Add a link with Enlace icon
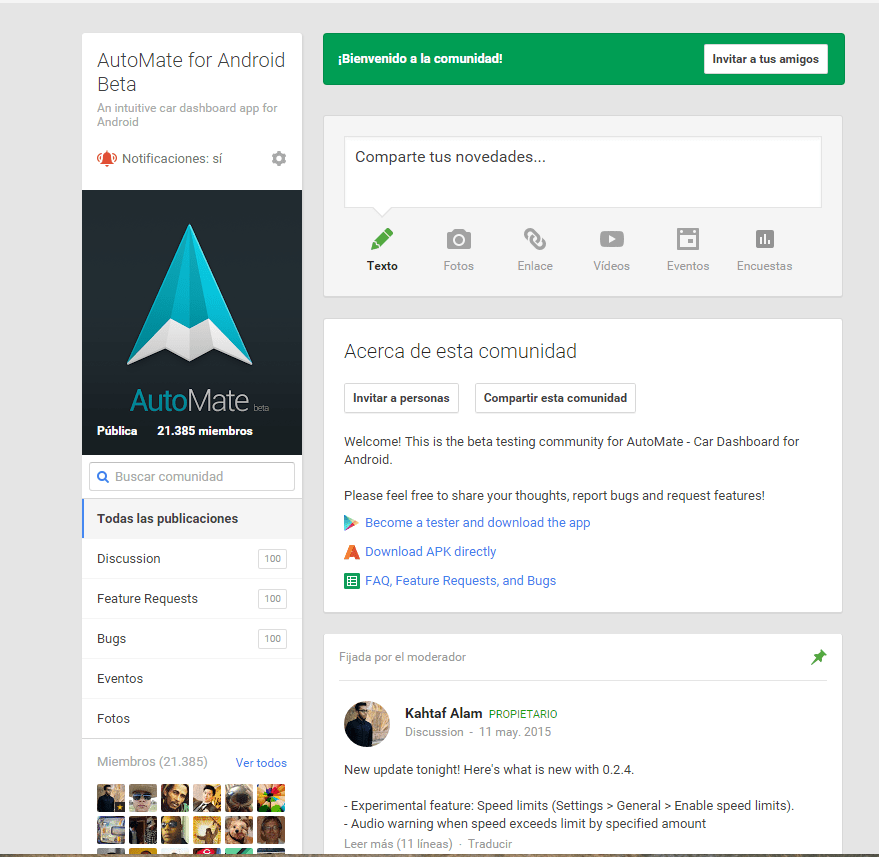Image resolution: width=879 pixels, height=857 pixels. 535,239
